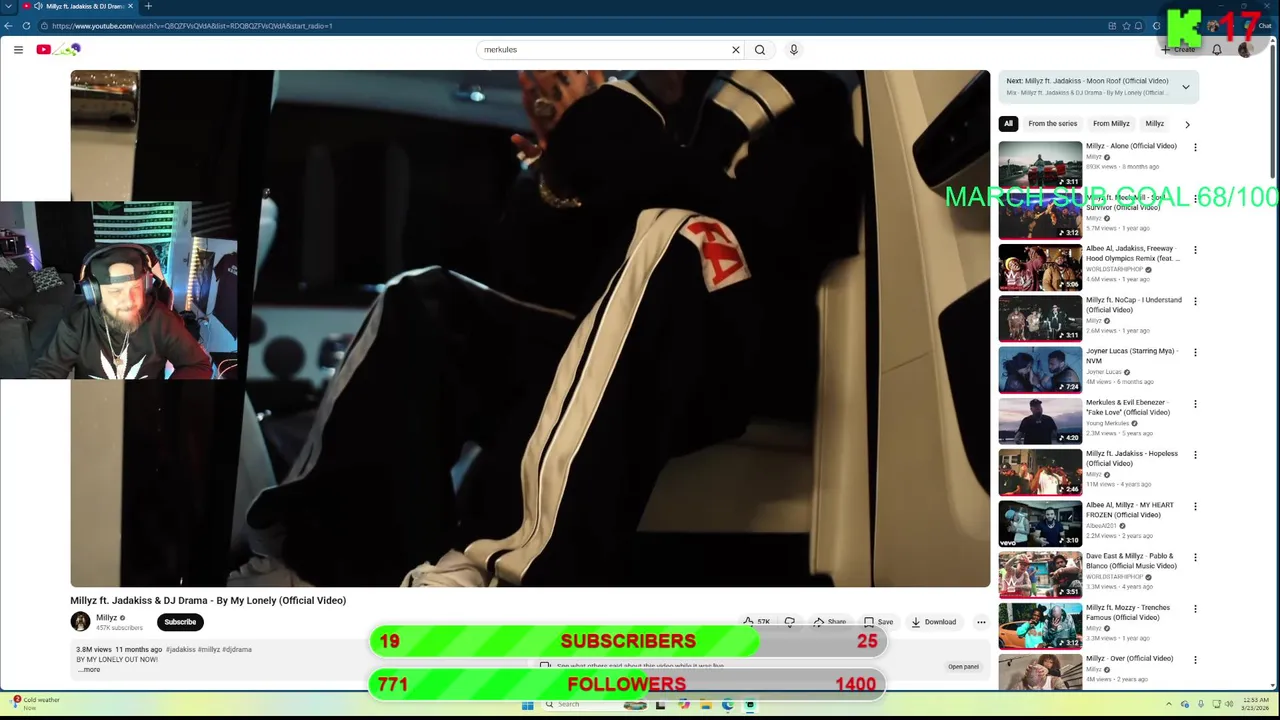Open a new browser tab

pyautogui.click(x=148, y=6)
